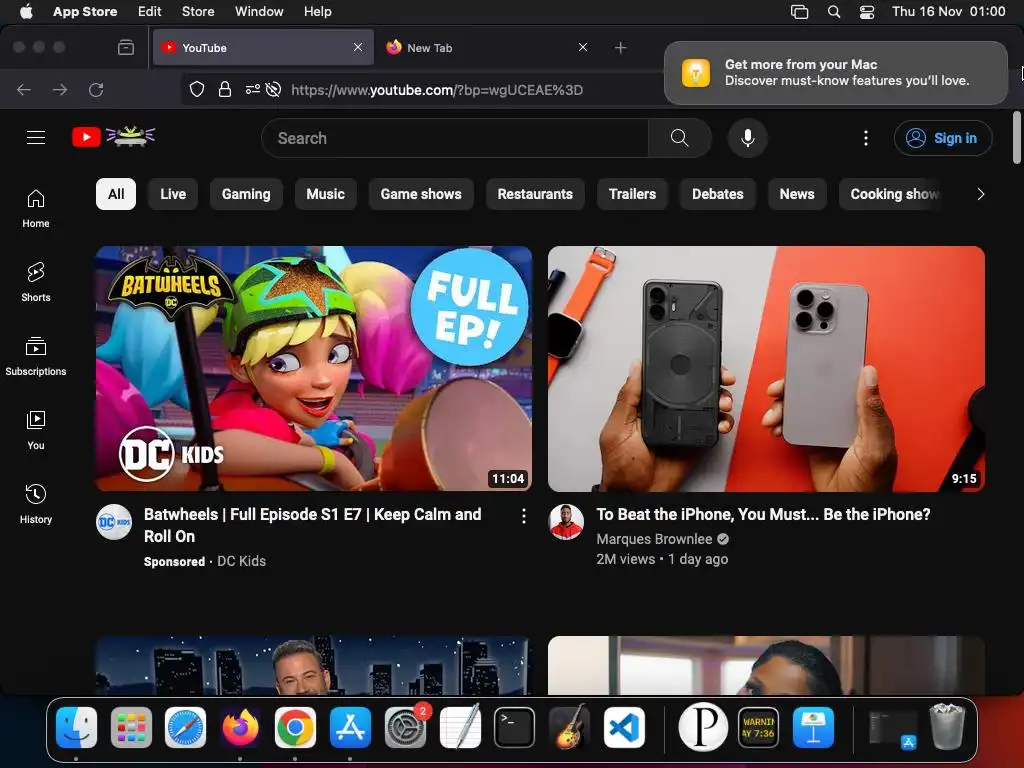The width and height of the screenshot is (1024, 768).
Task: Select the All filter chip
Action: (116, 194)
